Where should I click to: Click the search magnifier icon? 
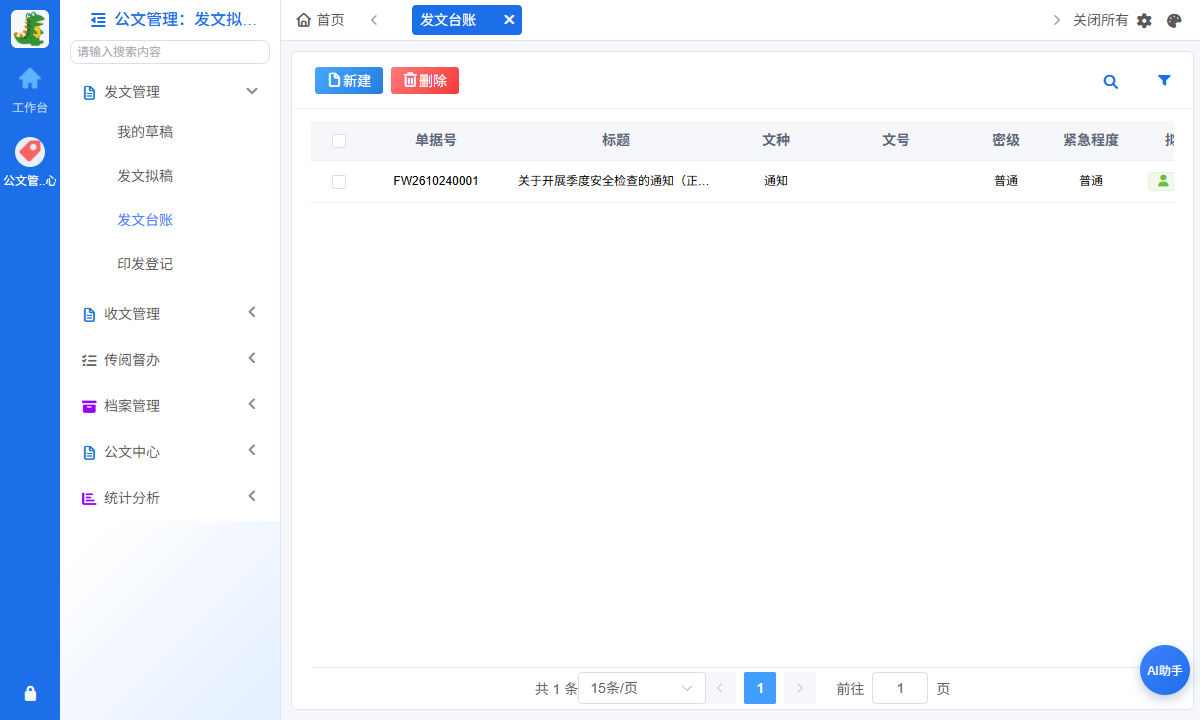pyautogui.click(x=1111, y=82)
